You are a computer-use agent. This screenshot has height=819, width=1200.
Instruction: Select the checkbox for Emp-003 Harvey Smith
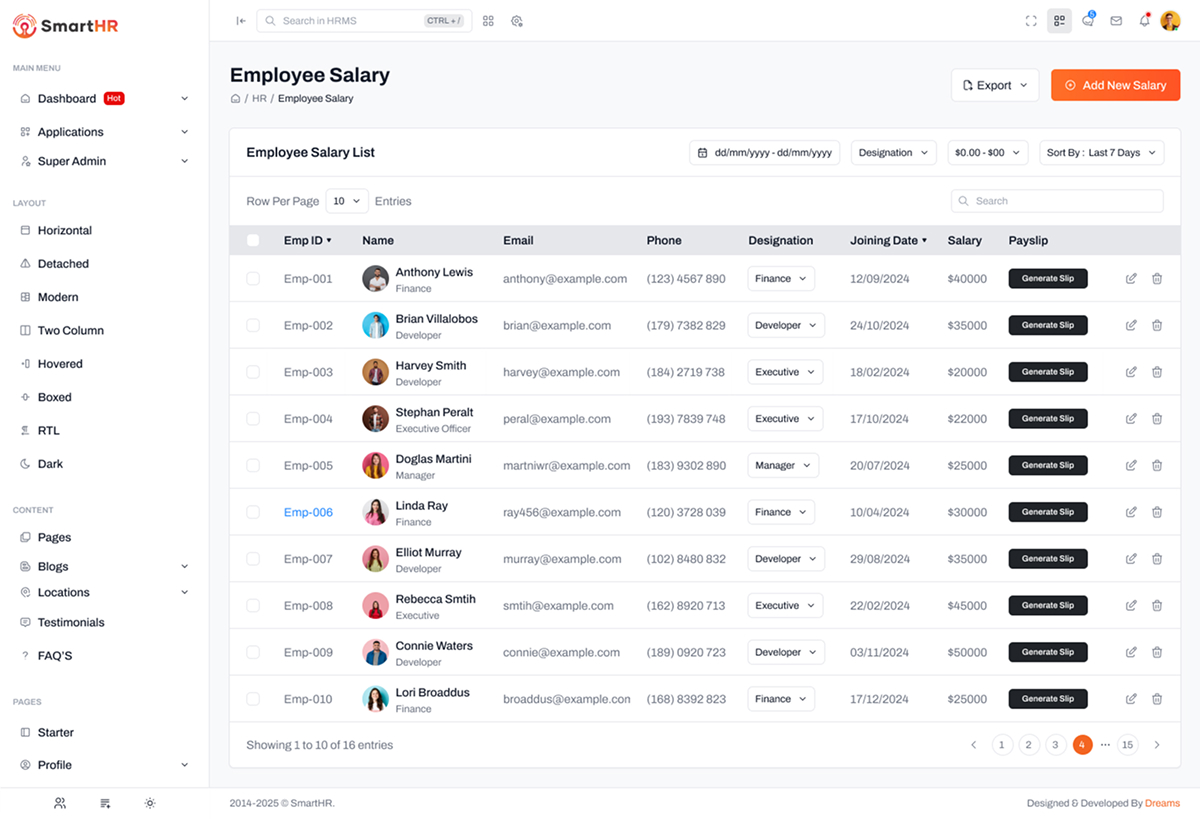pyautogui.click(x=253, y=371)
